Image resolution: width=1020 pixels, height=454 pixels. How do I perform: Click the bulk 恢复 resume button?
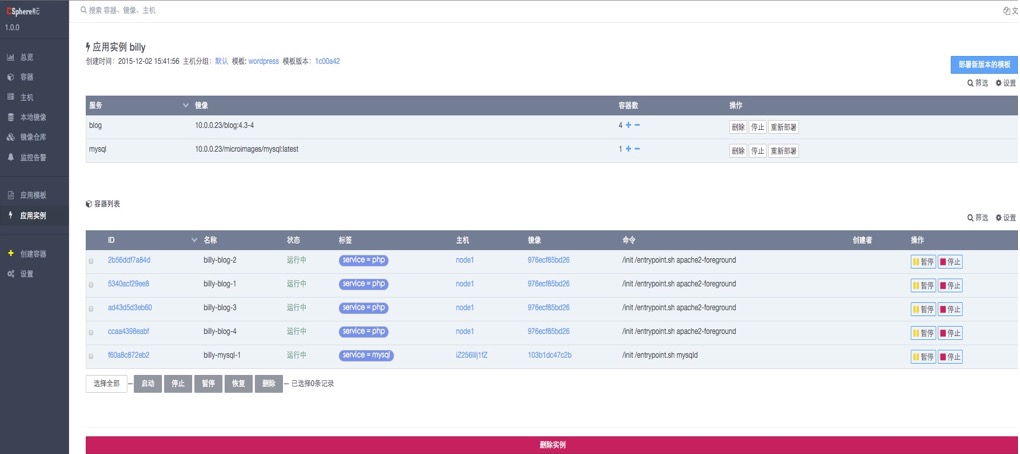(x=239, y=384)
